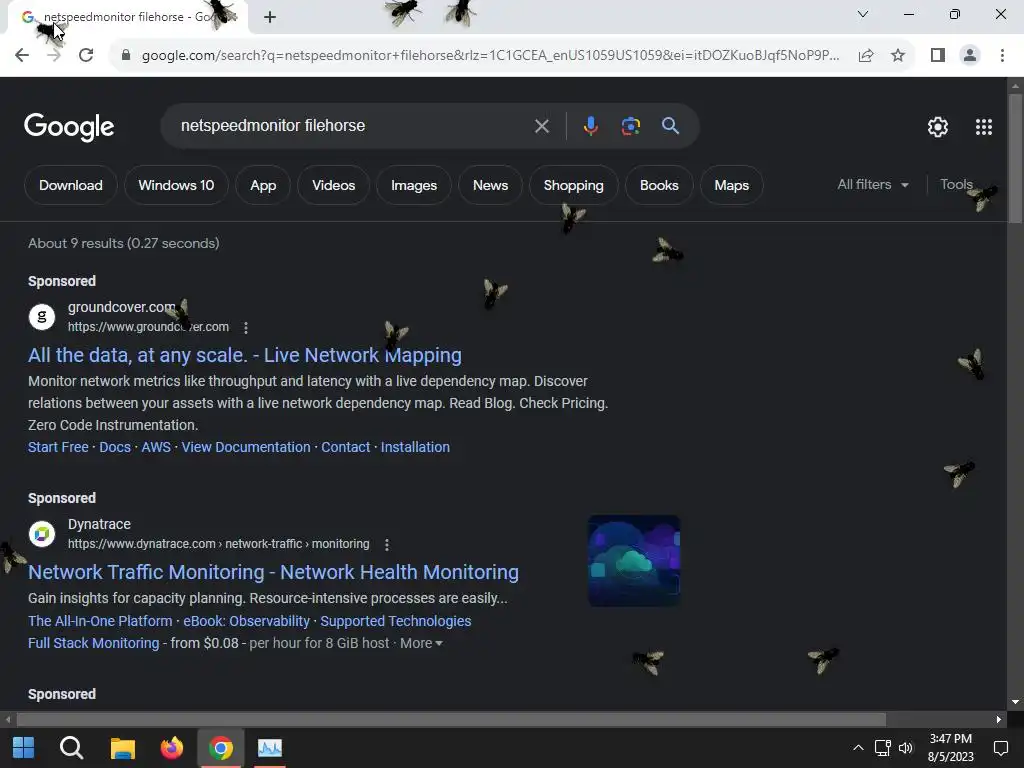Open View Documentation sitelink
Screen dimensions: 1024x768
[x=246, y=447]
